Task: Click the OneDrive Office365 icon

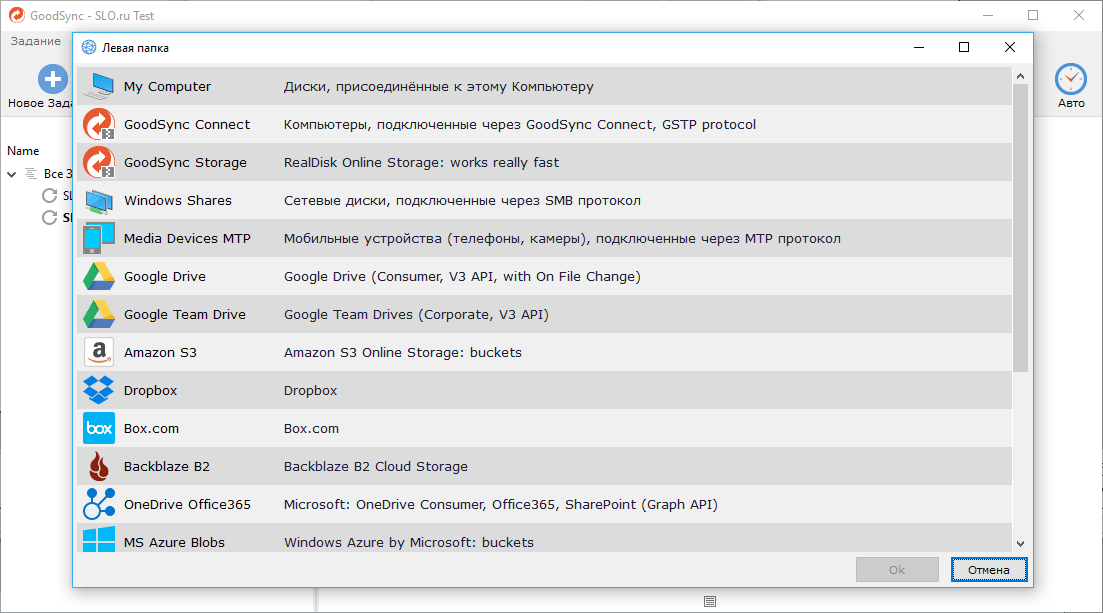Action: coord(98,504)
